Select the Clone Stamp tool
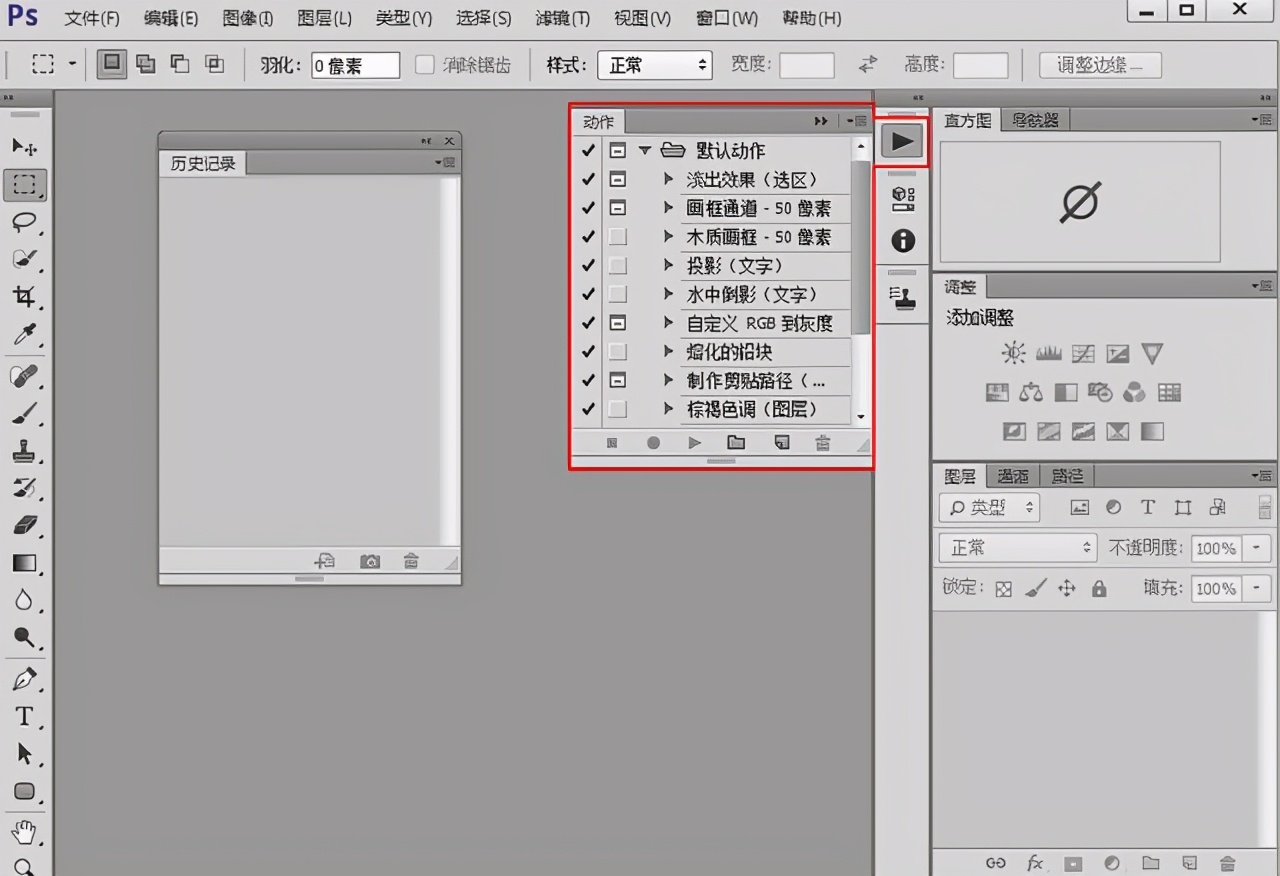Image resolution: width=1280 pixels, height=876 pixels. pos(25,451)
